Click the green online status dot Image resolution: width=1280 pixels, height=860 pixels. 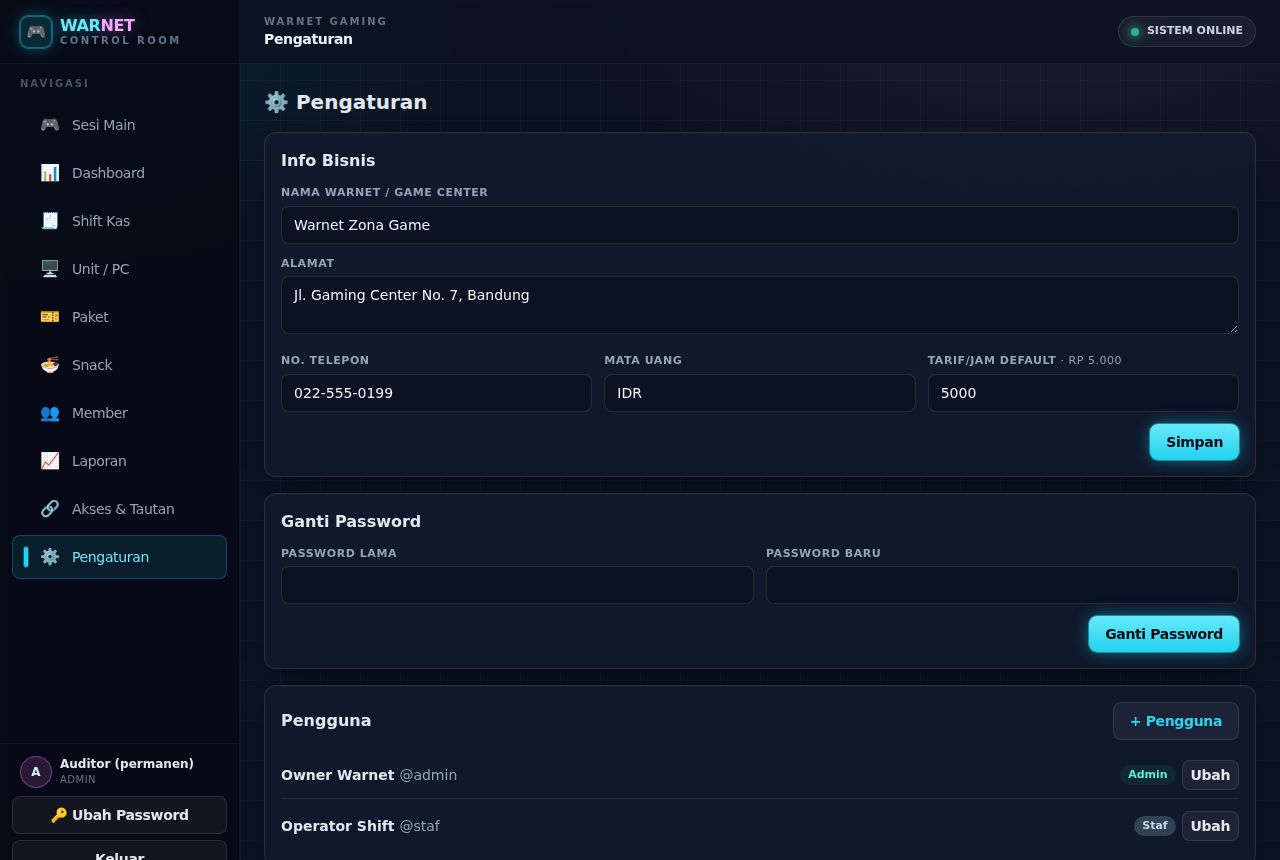pyautogui.click(x=1135, y=32)
